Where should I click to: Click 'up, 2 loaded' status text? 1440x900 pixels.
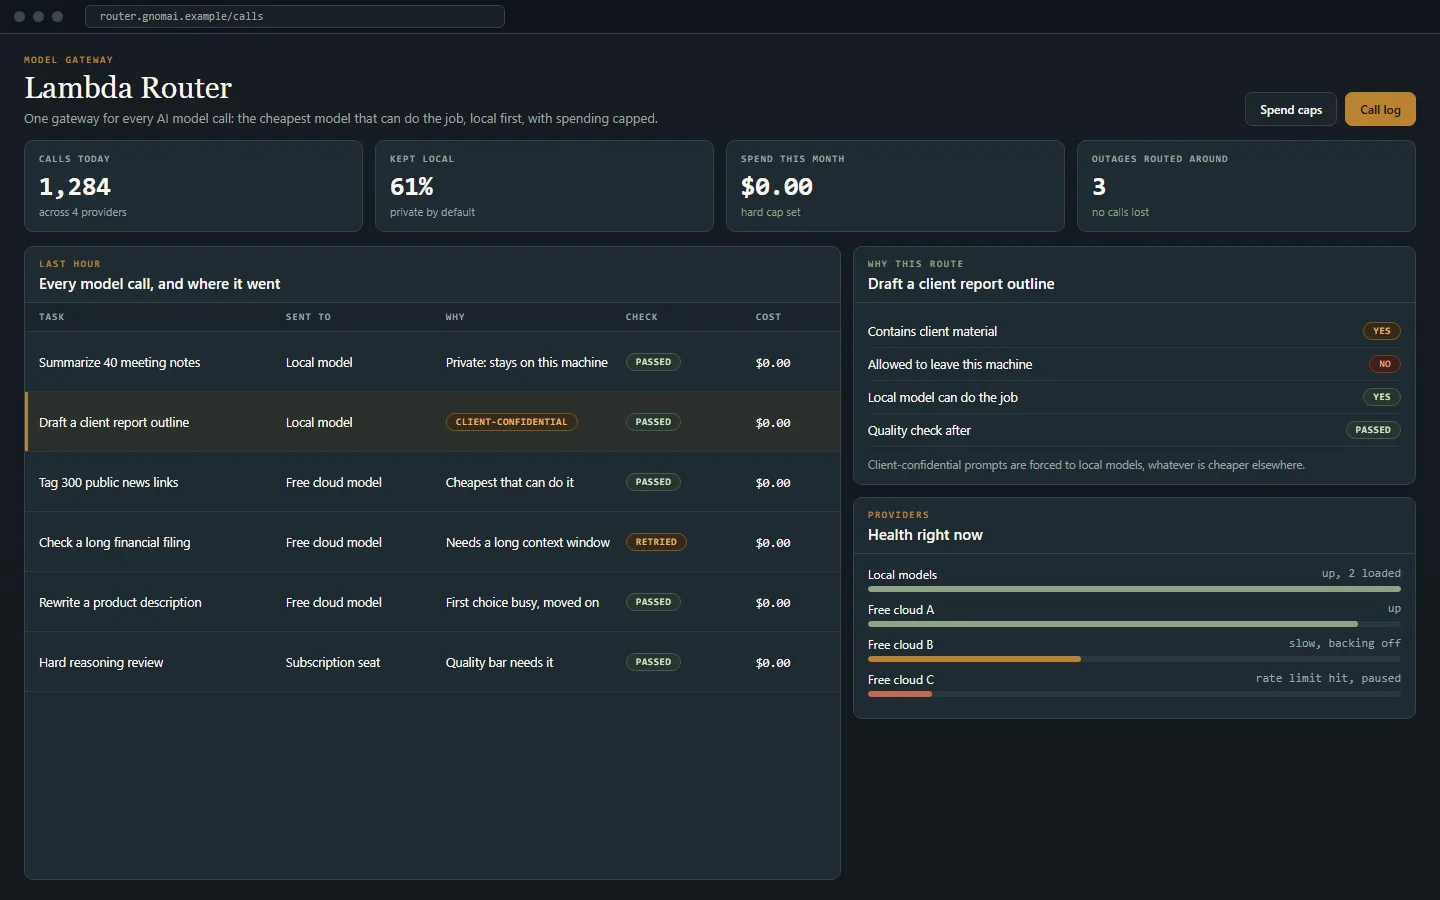coord(1361,573)
